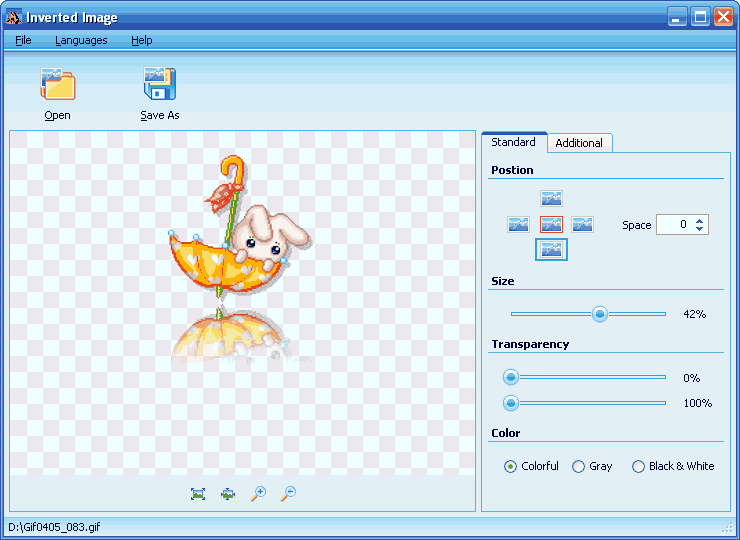Screen dimensions: 740x540
Task: Click the 'Postion' section heading
Action: (512, 170)
